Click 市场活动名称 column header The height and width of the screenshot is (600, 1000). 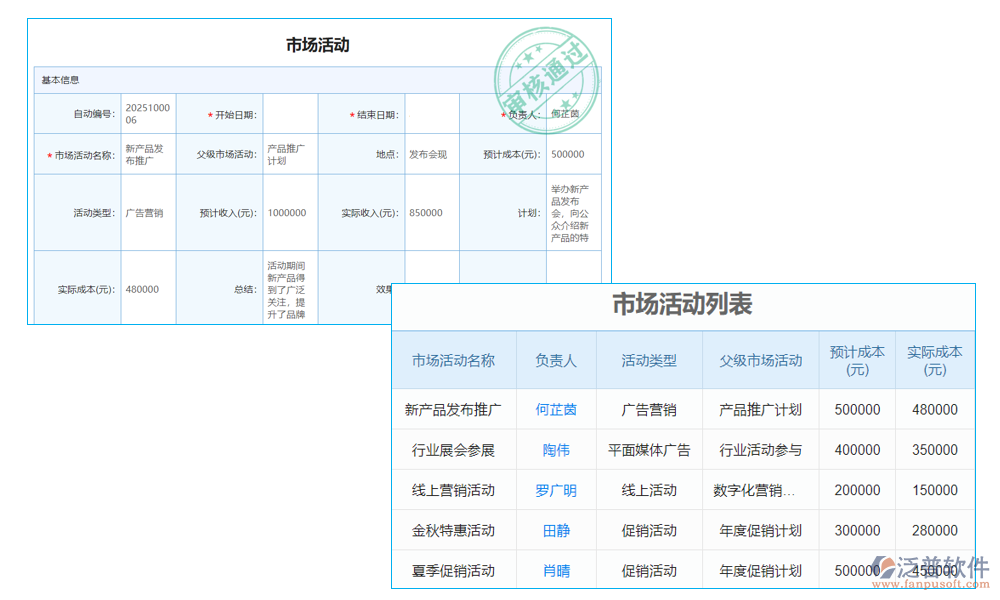click(x=454, y=360)
